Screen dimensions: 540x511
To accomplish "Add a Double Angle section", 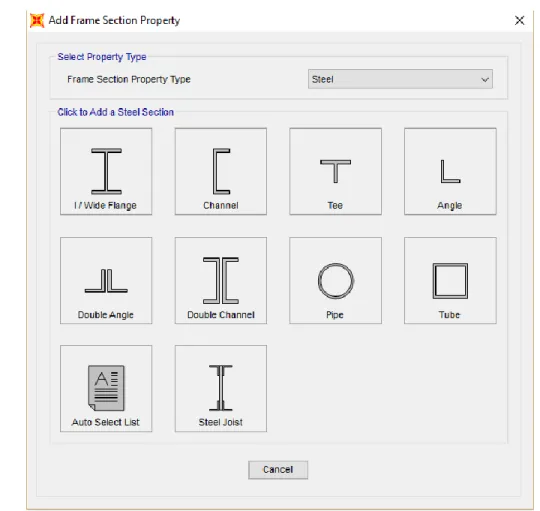I will point(106,280).
